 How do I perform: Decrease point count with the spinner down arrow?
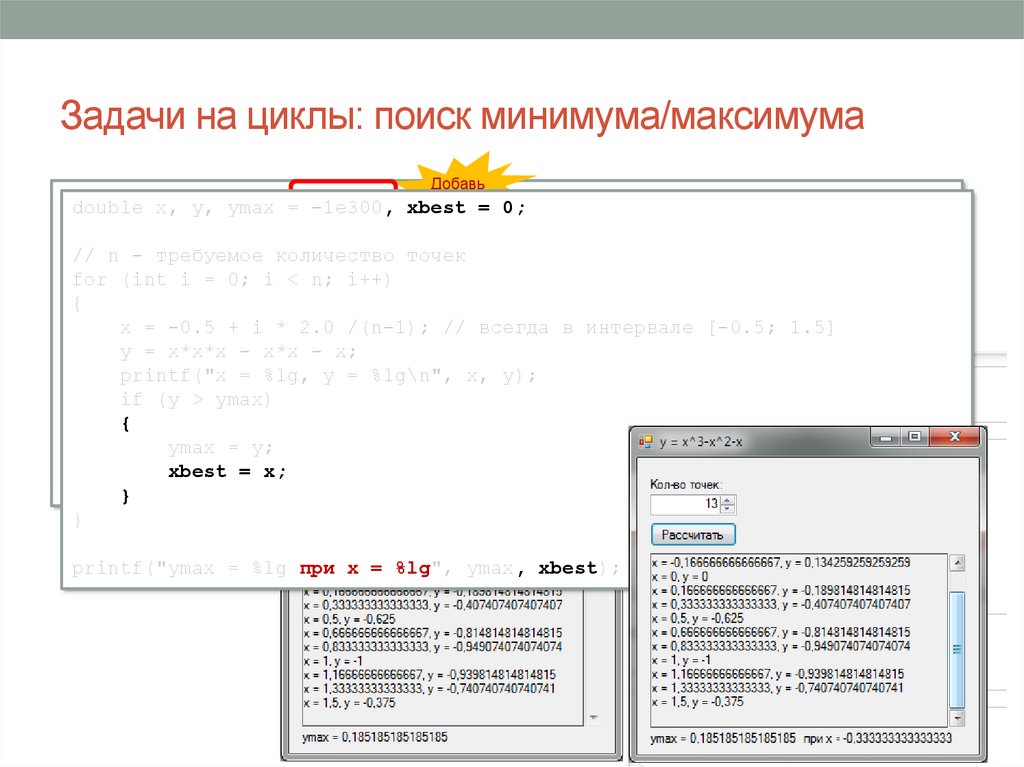click(728, 509)
